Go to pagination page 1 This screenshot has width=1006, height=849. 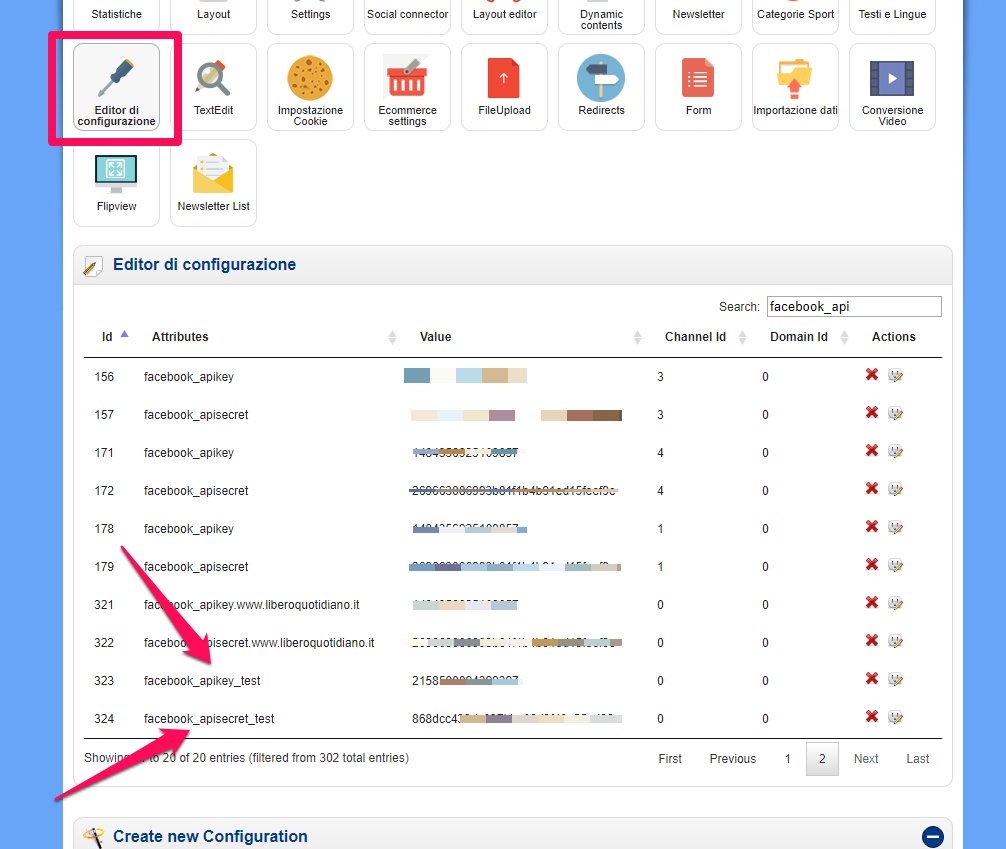click(787, 759)
